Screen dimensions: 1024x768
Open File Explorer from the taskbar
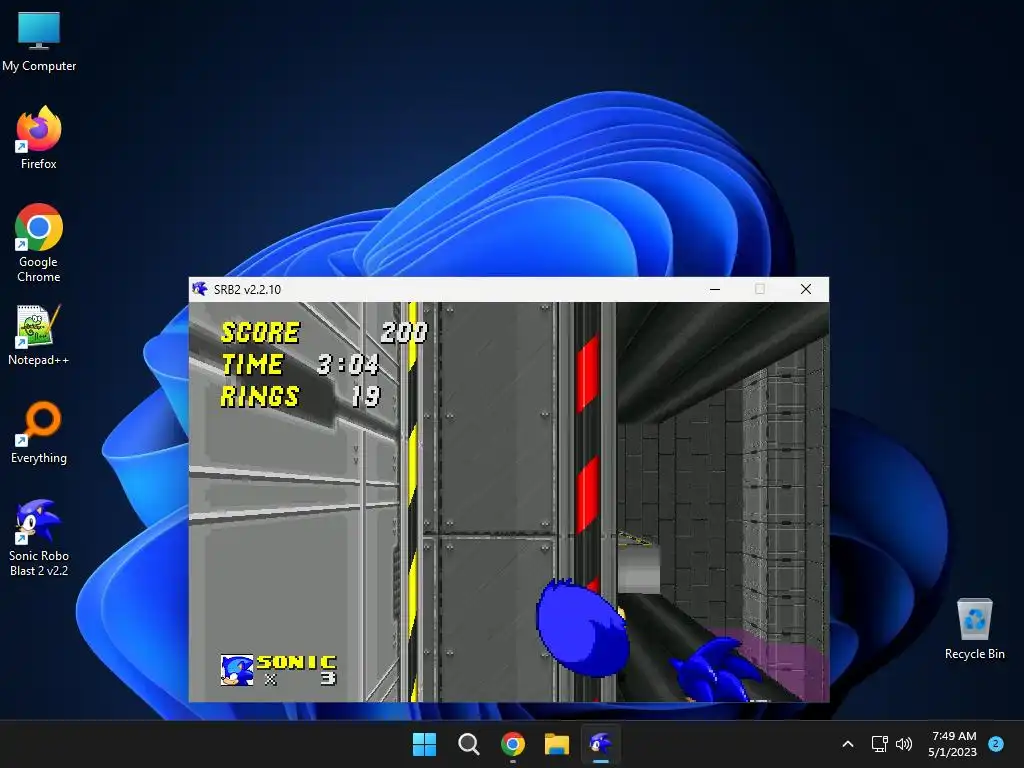click(x=557, y=744)
